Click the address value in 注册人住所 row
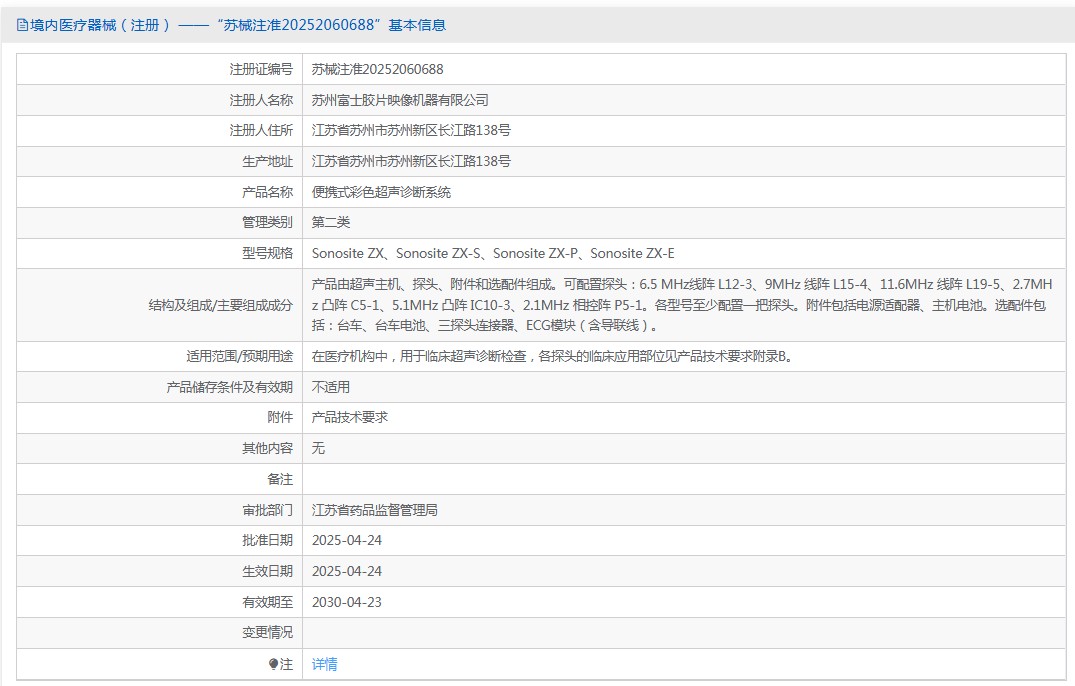Image resolution: width=1075 pixels, height=686 pixels. (411, 130)
